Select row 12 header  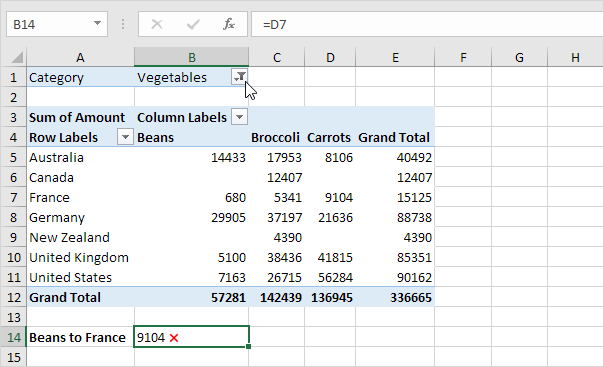tap(13, 297)
